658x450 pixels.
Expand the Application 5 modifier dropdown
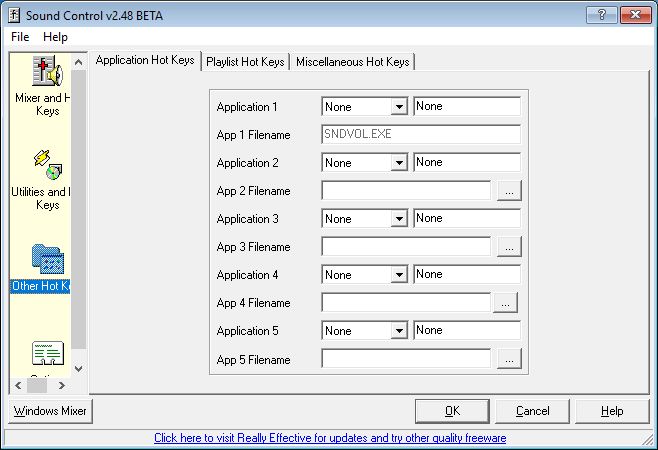click(399, 331)
